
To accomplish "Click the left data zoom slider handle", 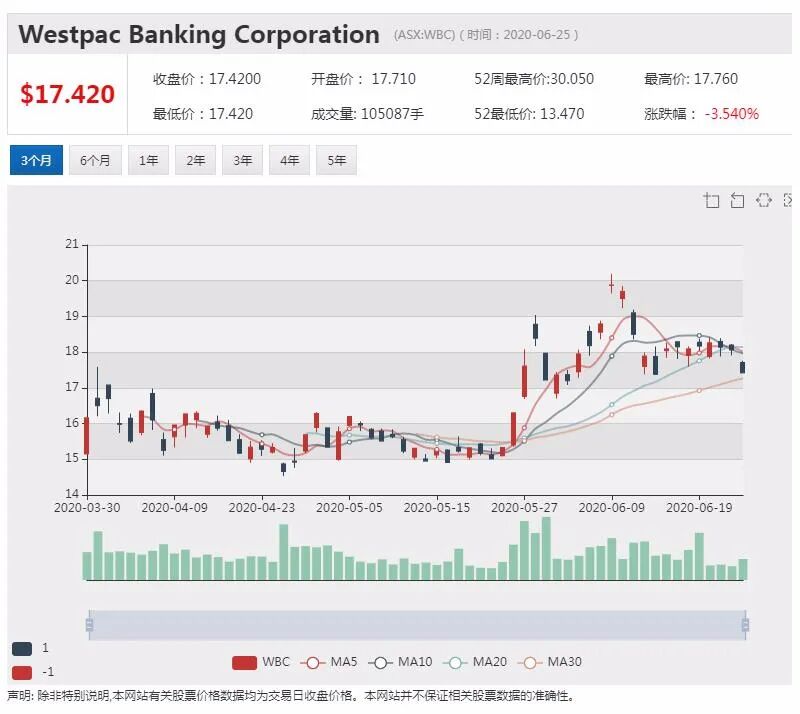I will (x=89, y=625).
